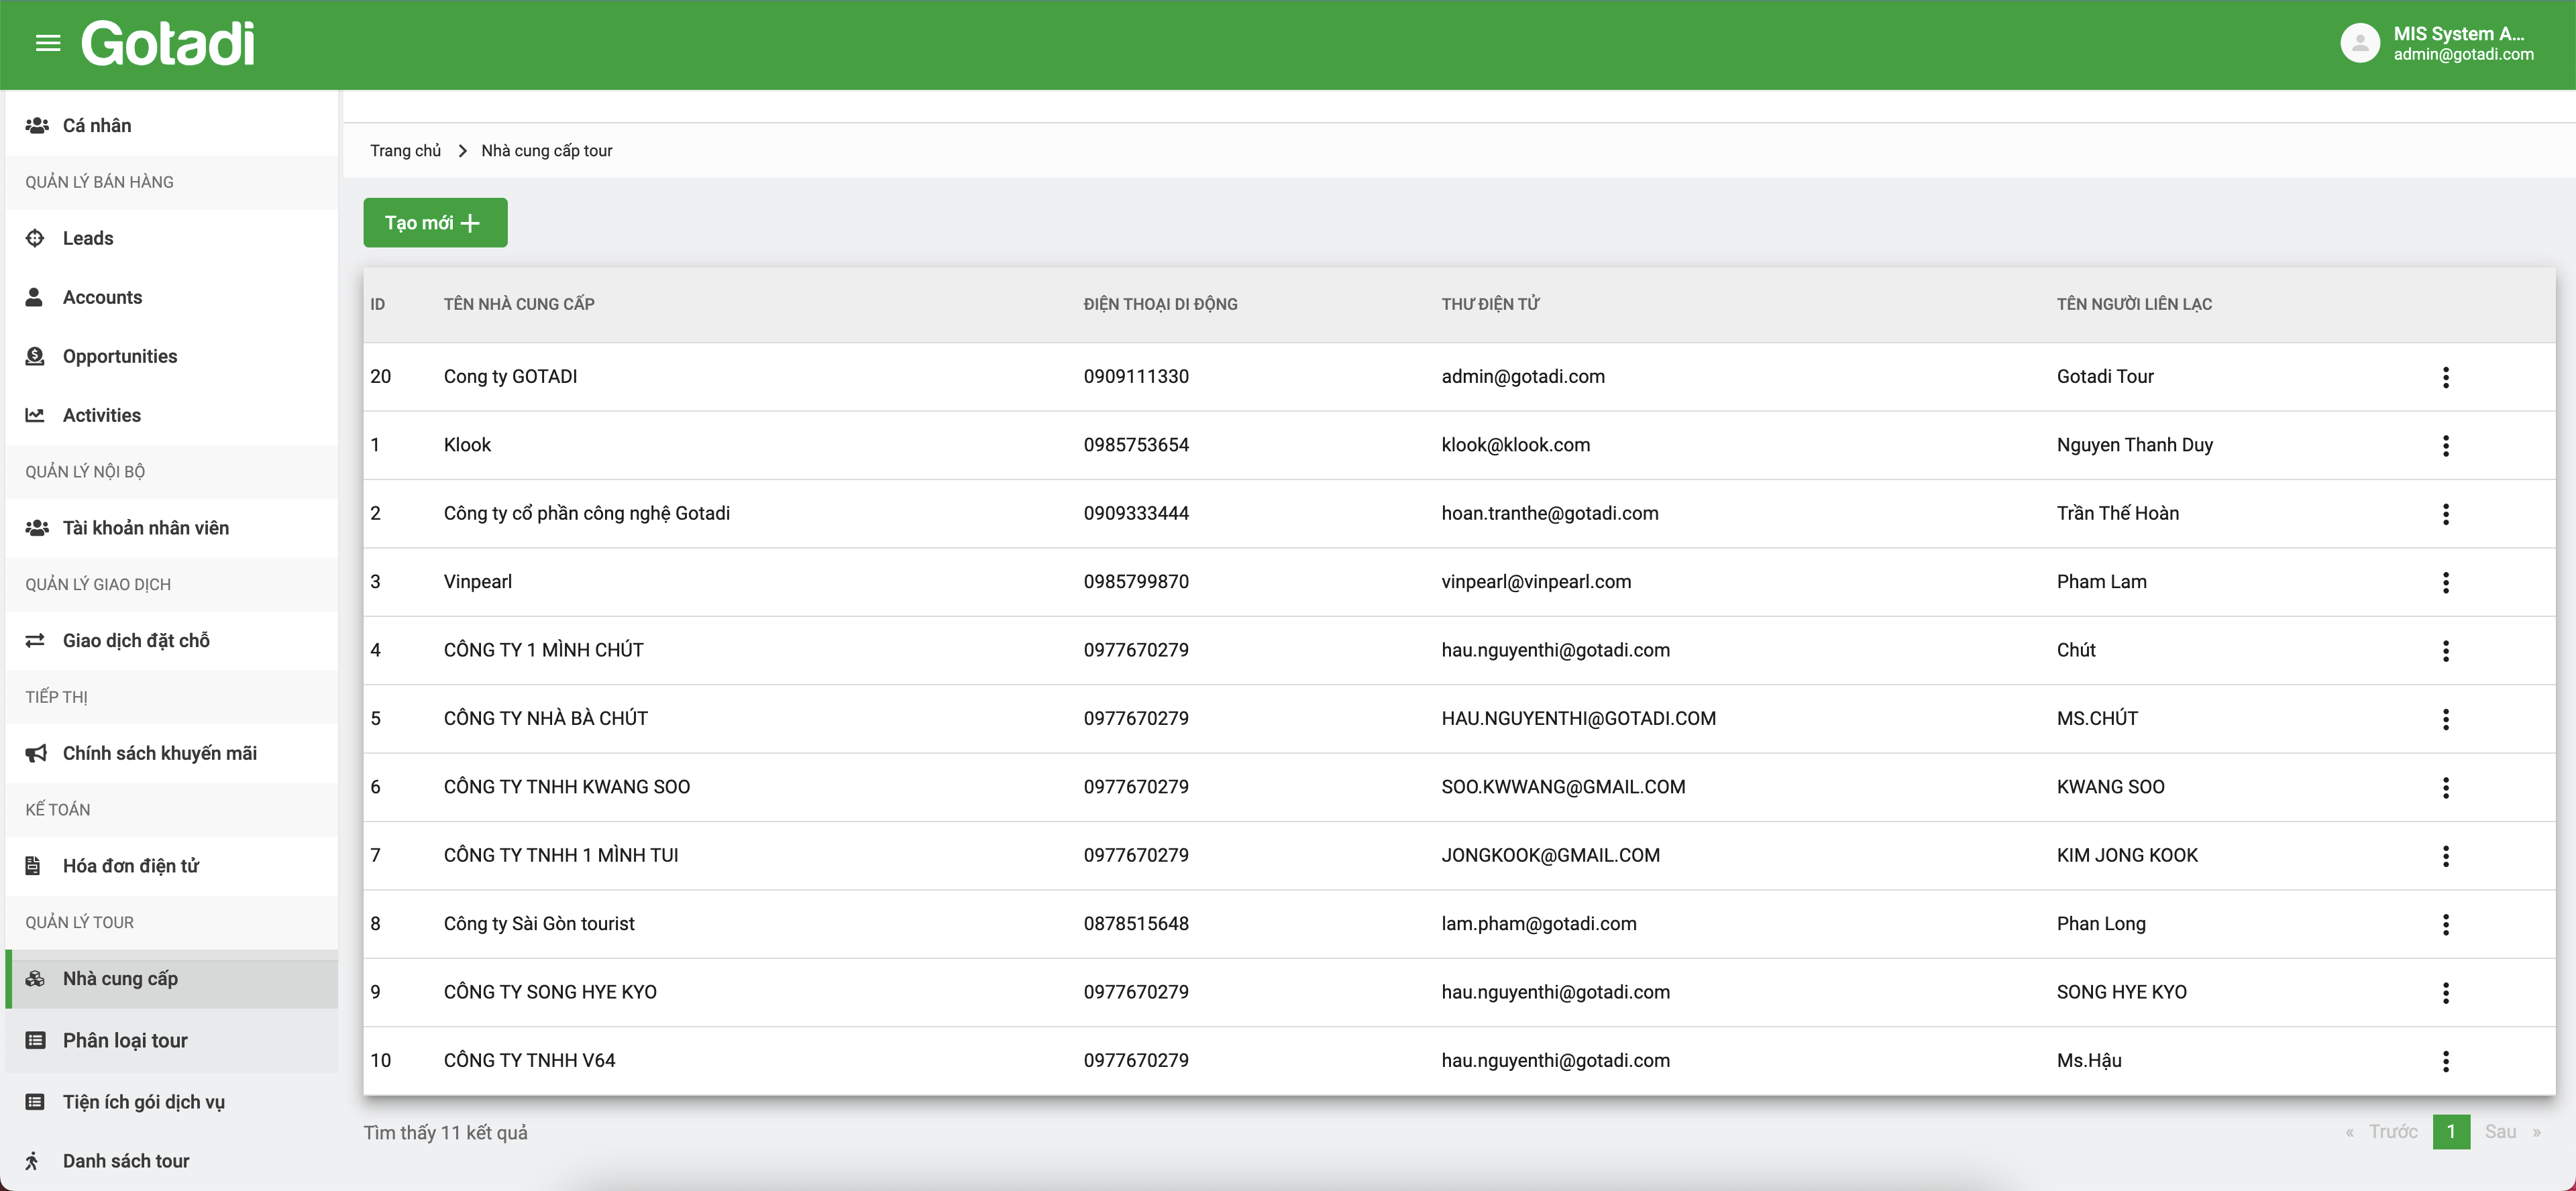Open three-dot menu for Klook row
The width and height of the screenshot is (2576, 1191).
(x=2445, y=445)
